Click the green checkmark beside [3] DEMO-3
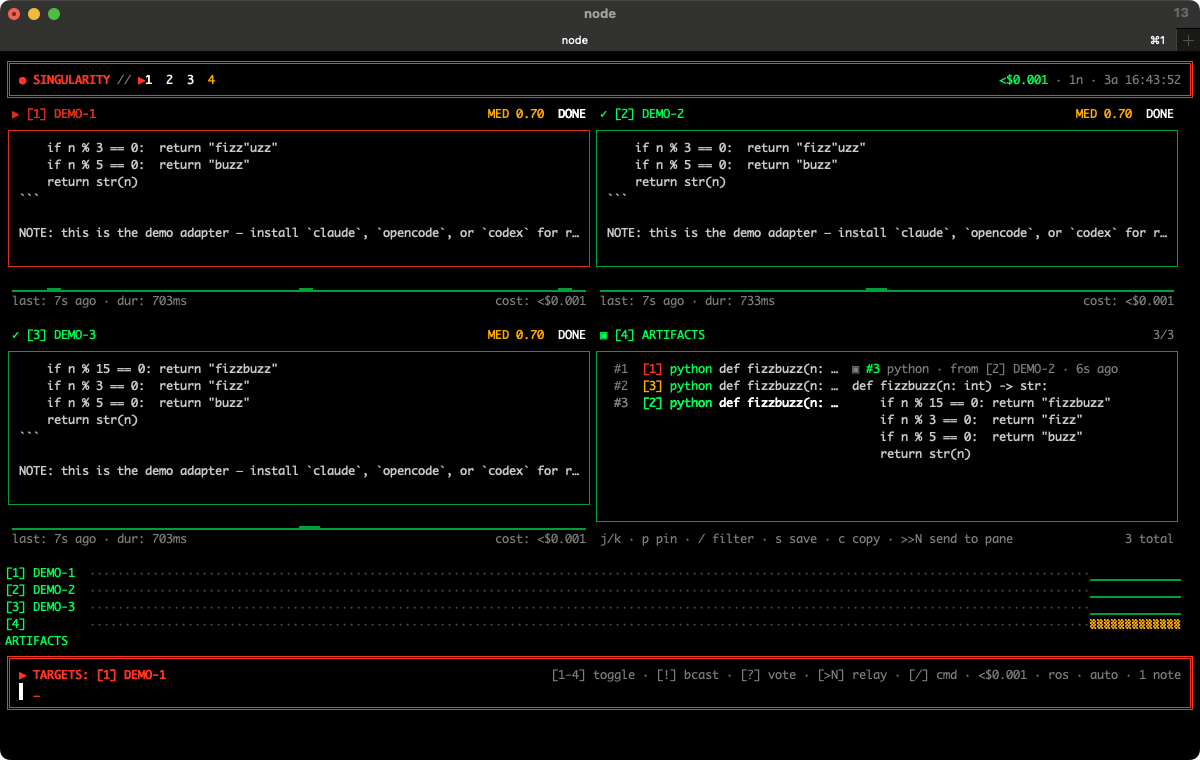Screen dimensions: 1200x760 pyautogui.click(x=16, y=335)
